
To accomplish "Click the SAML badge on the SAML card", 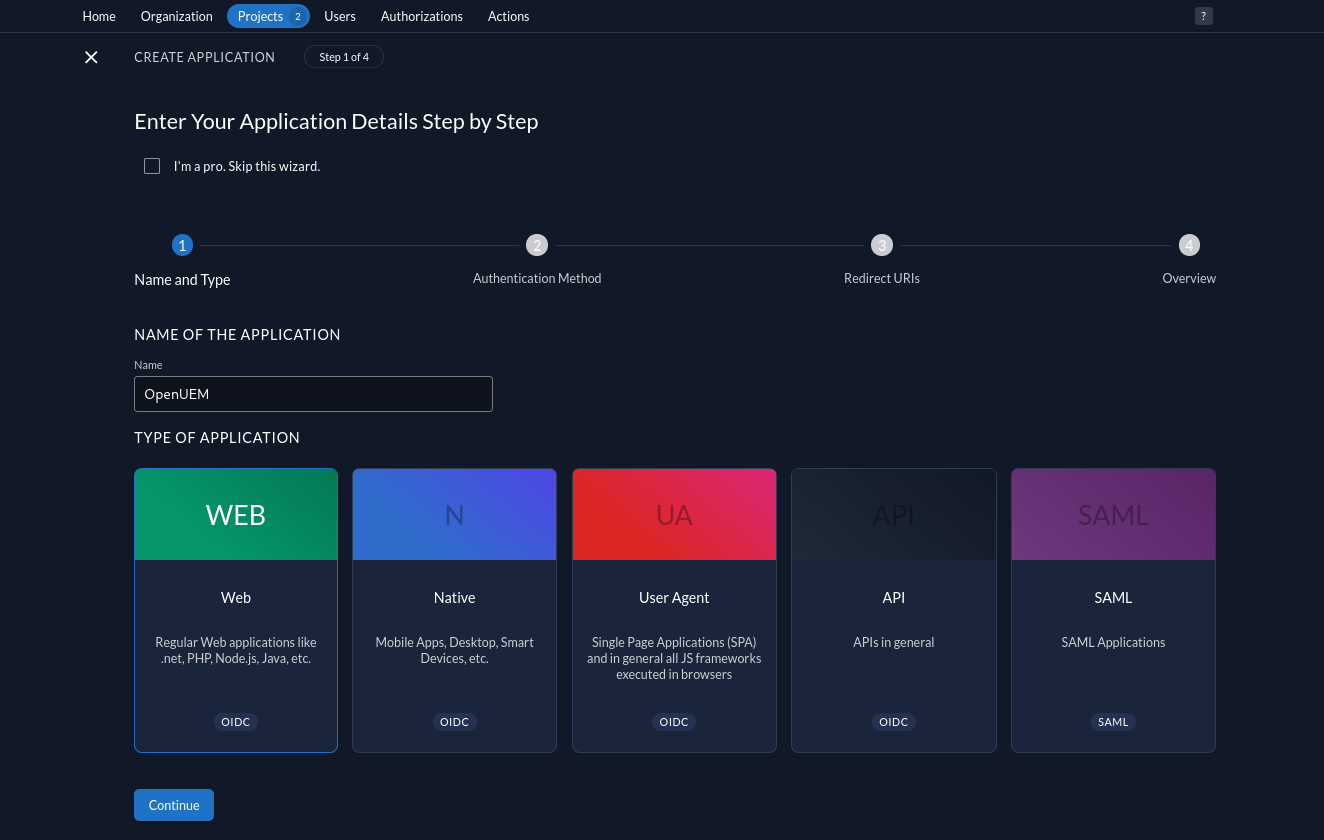I will (1113, 721).
